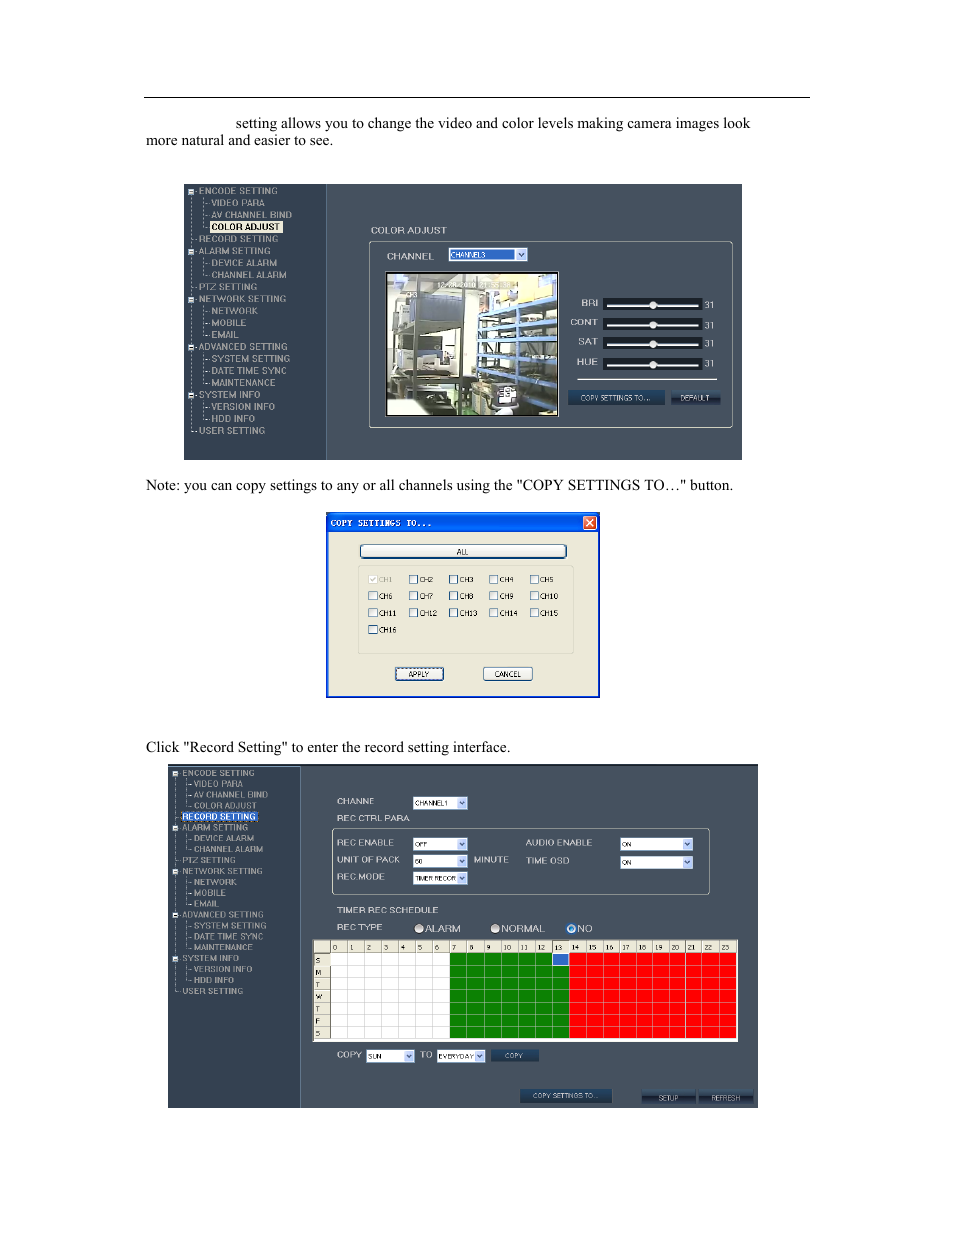The width and height of the screenshot is (954, 1235).
Task: Click the HUE slider
Action: tap(653, 364)
